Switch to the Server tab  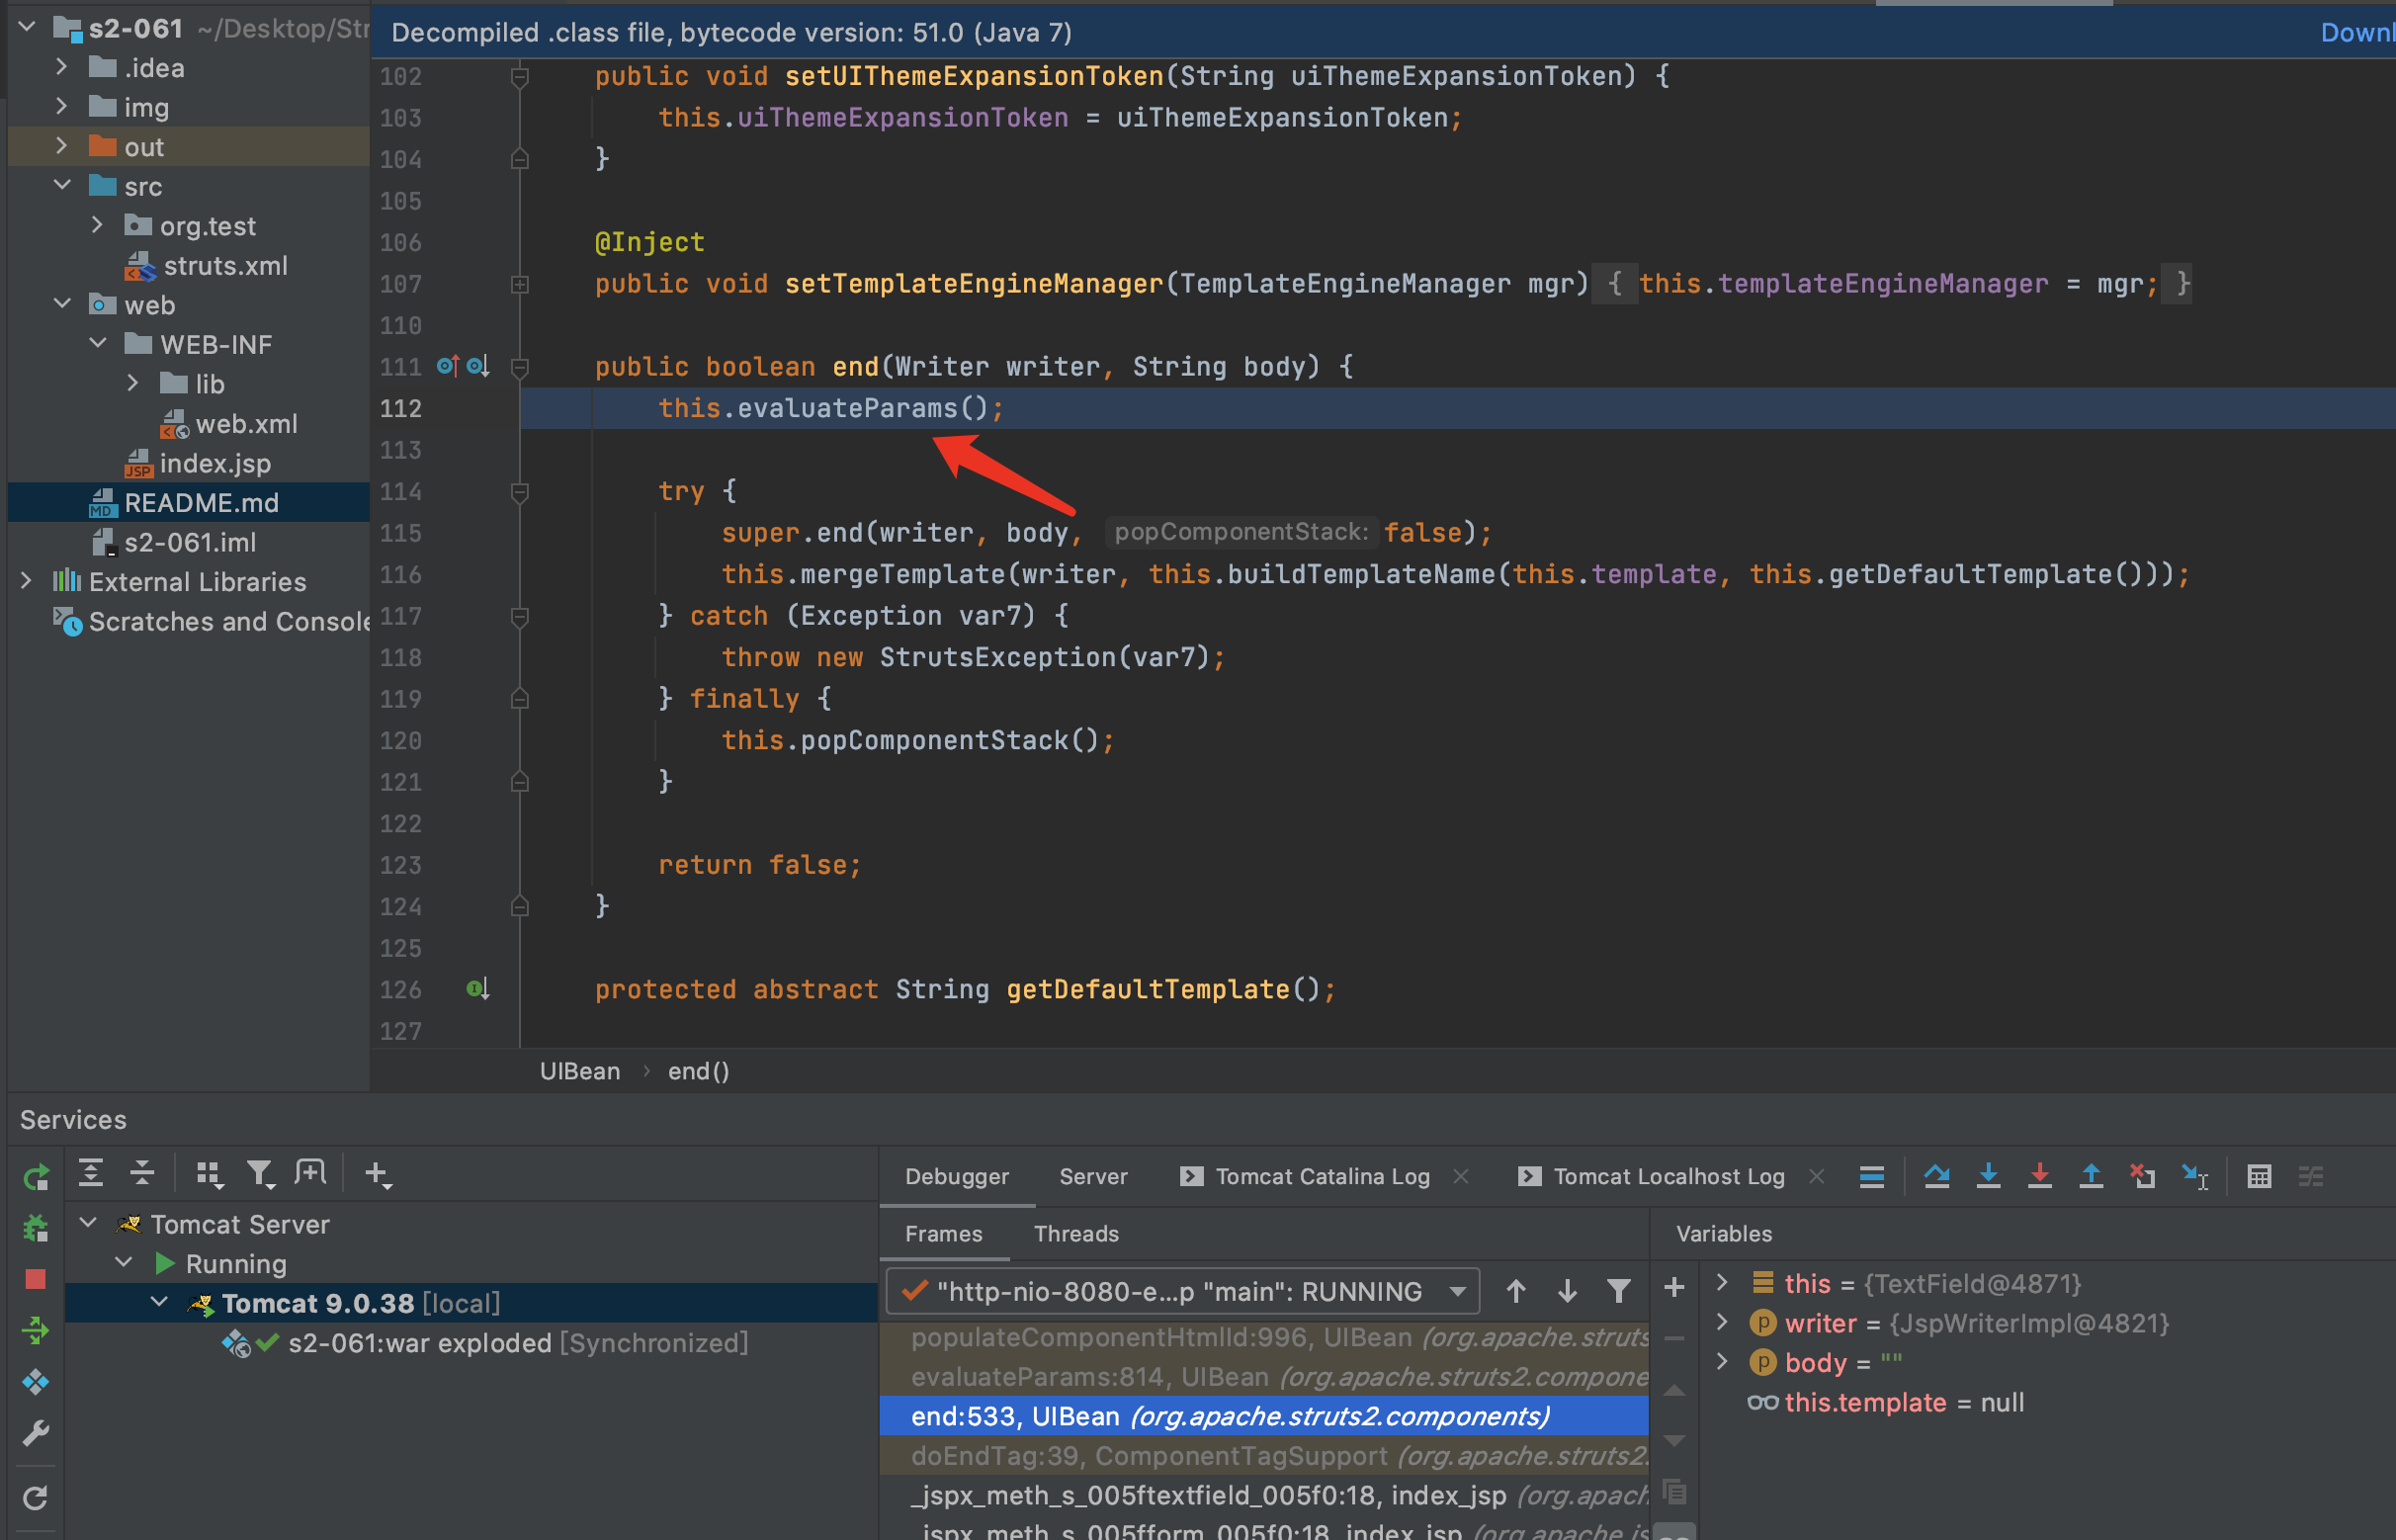[x=1093, y=1177]
